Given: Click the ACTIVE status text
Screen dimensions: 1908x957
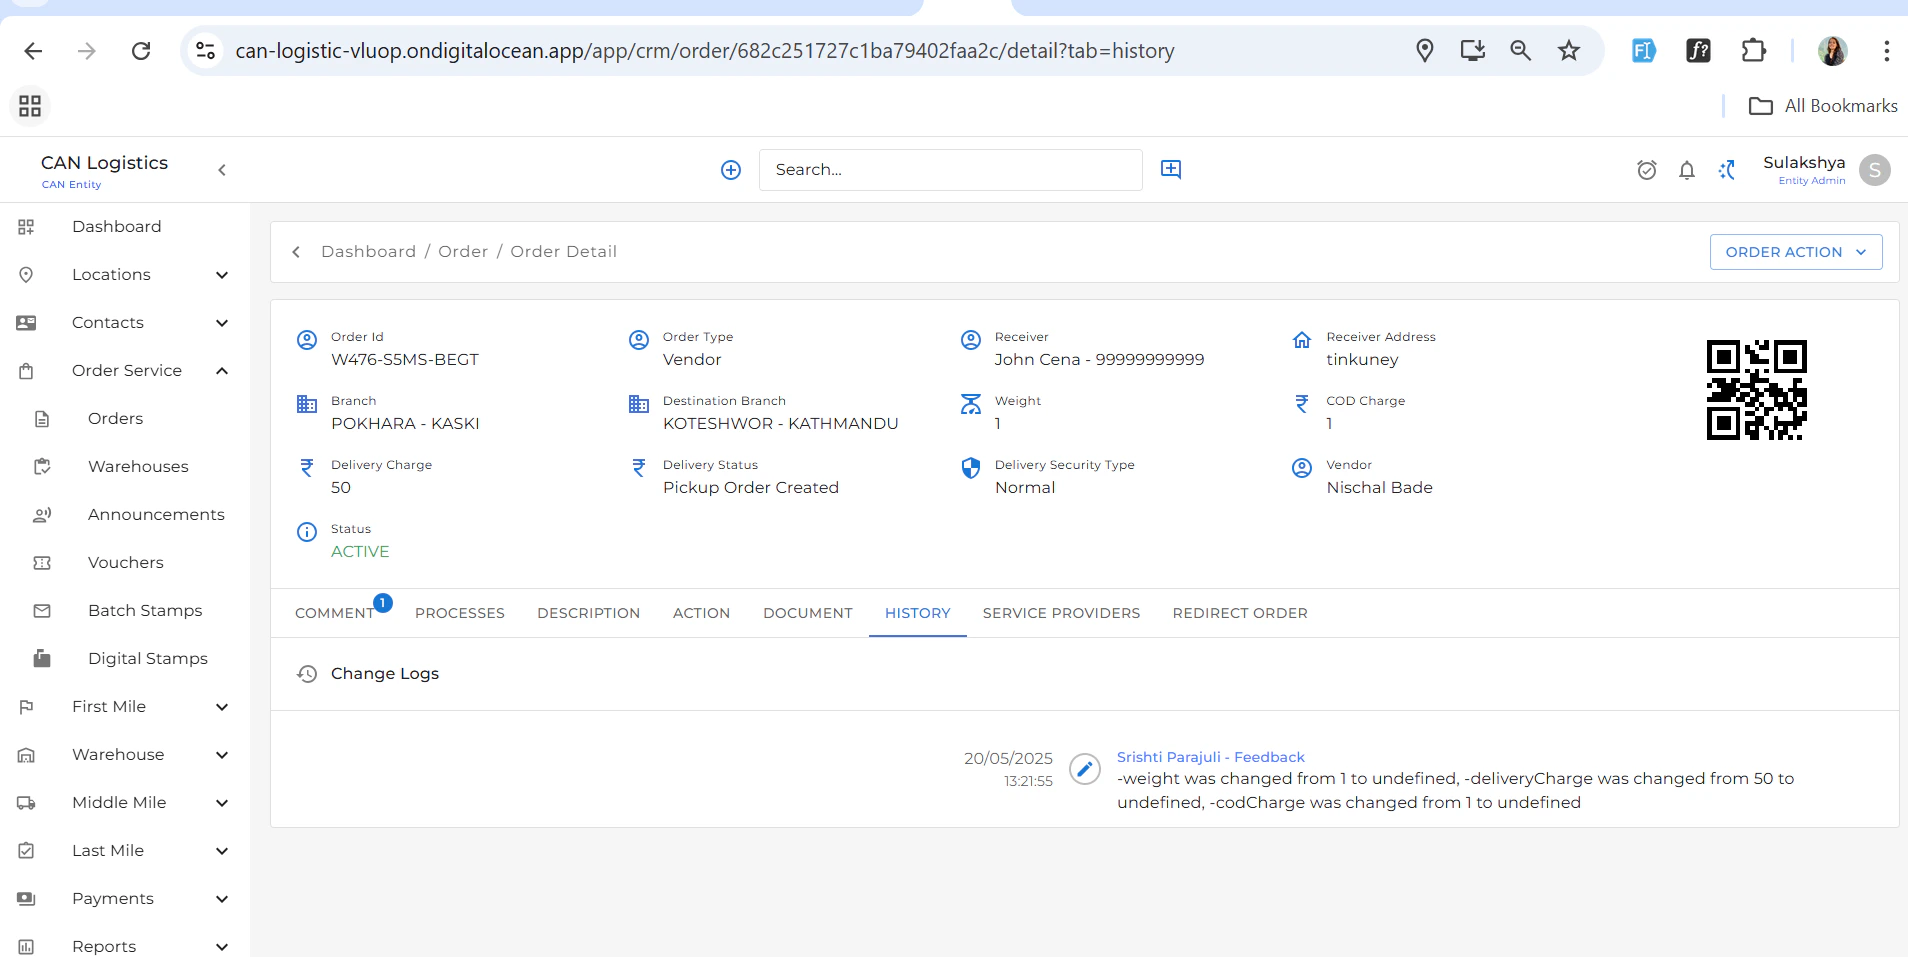Looking at the screenshot, I should click(360, 552).
